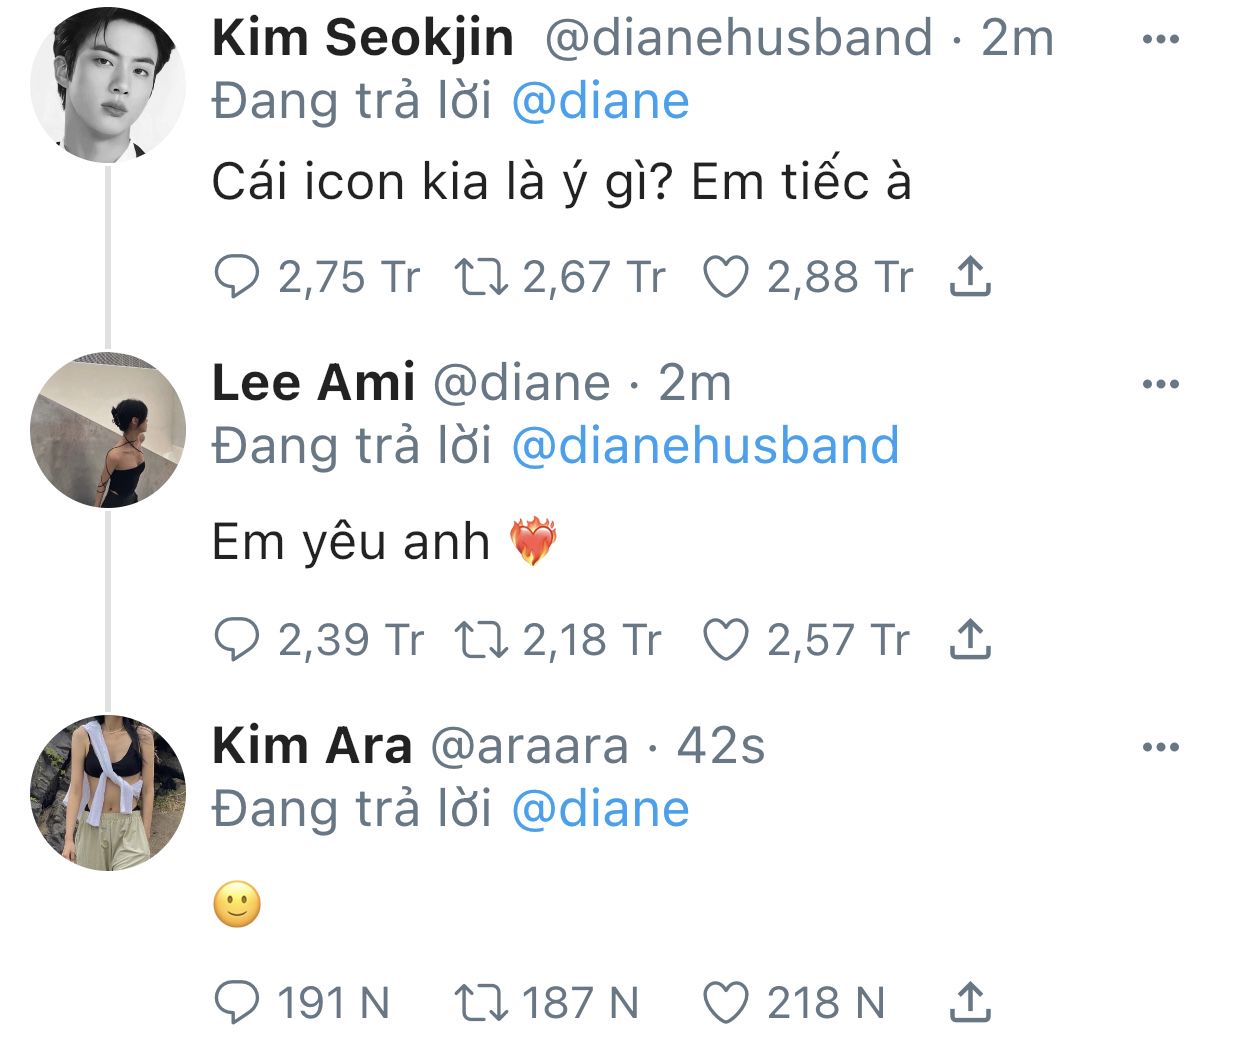The image size is (1242, 1037).
Task: Open Kim Seokjin's profile picture
Action: (108, 84)
